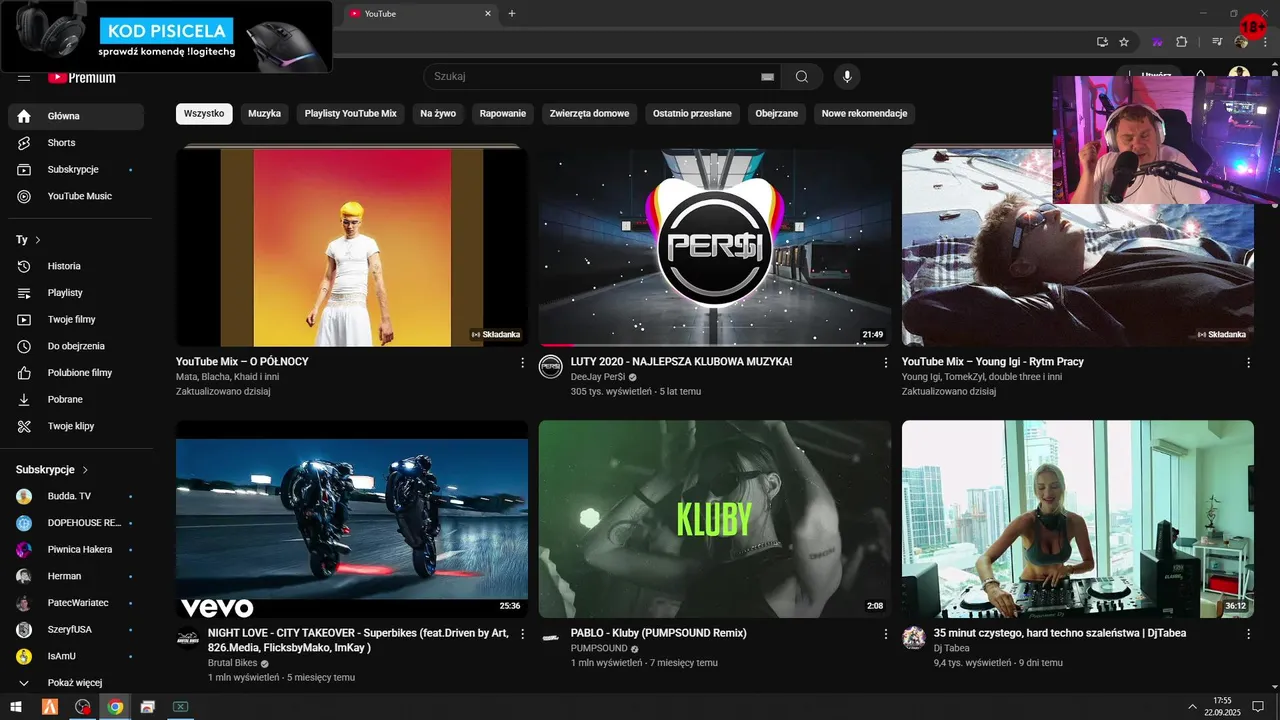Click the magnifier search button
Image resolution: width=1280 pixels, height=720 pixels.
[x=802, y=77]
